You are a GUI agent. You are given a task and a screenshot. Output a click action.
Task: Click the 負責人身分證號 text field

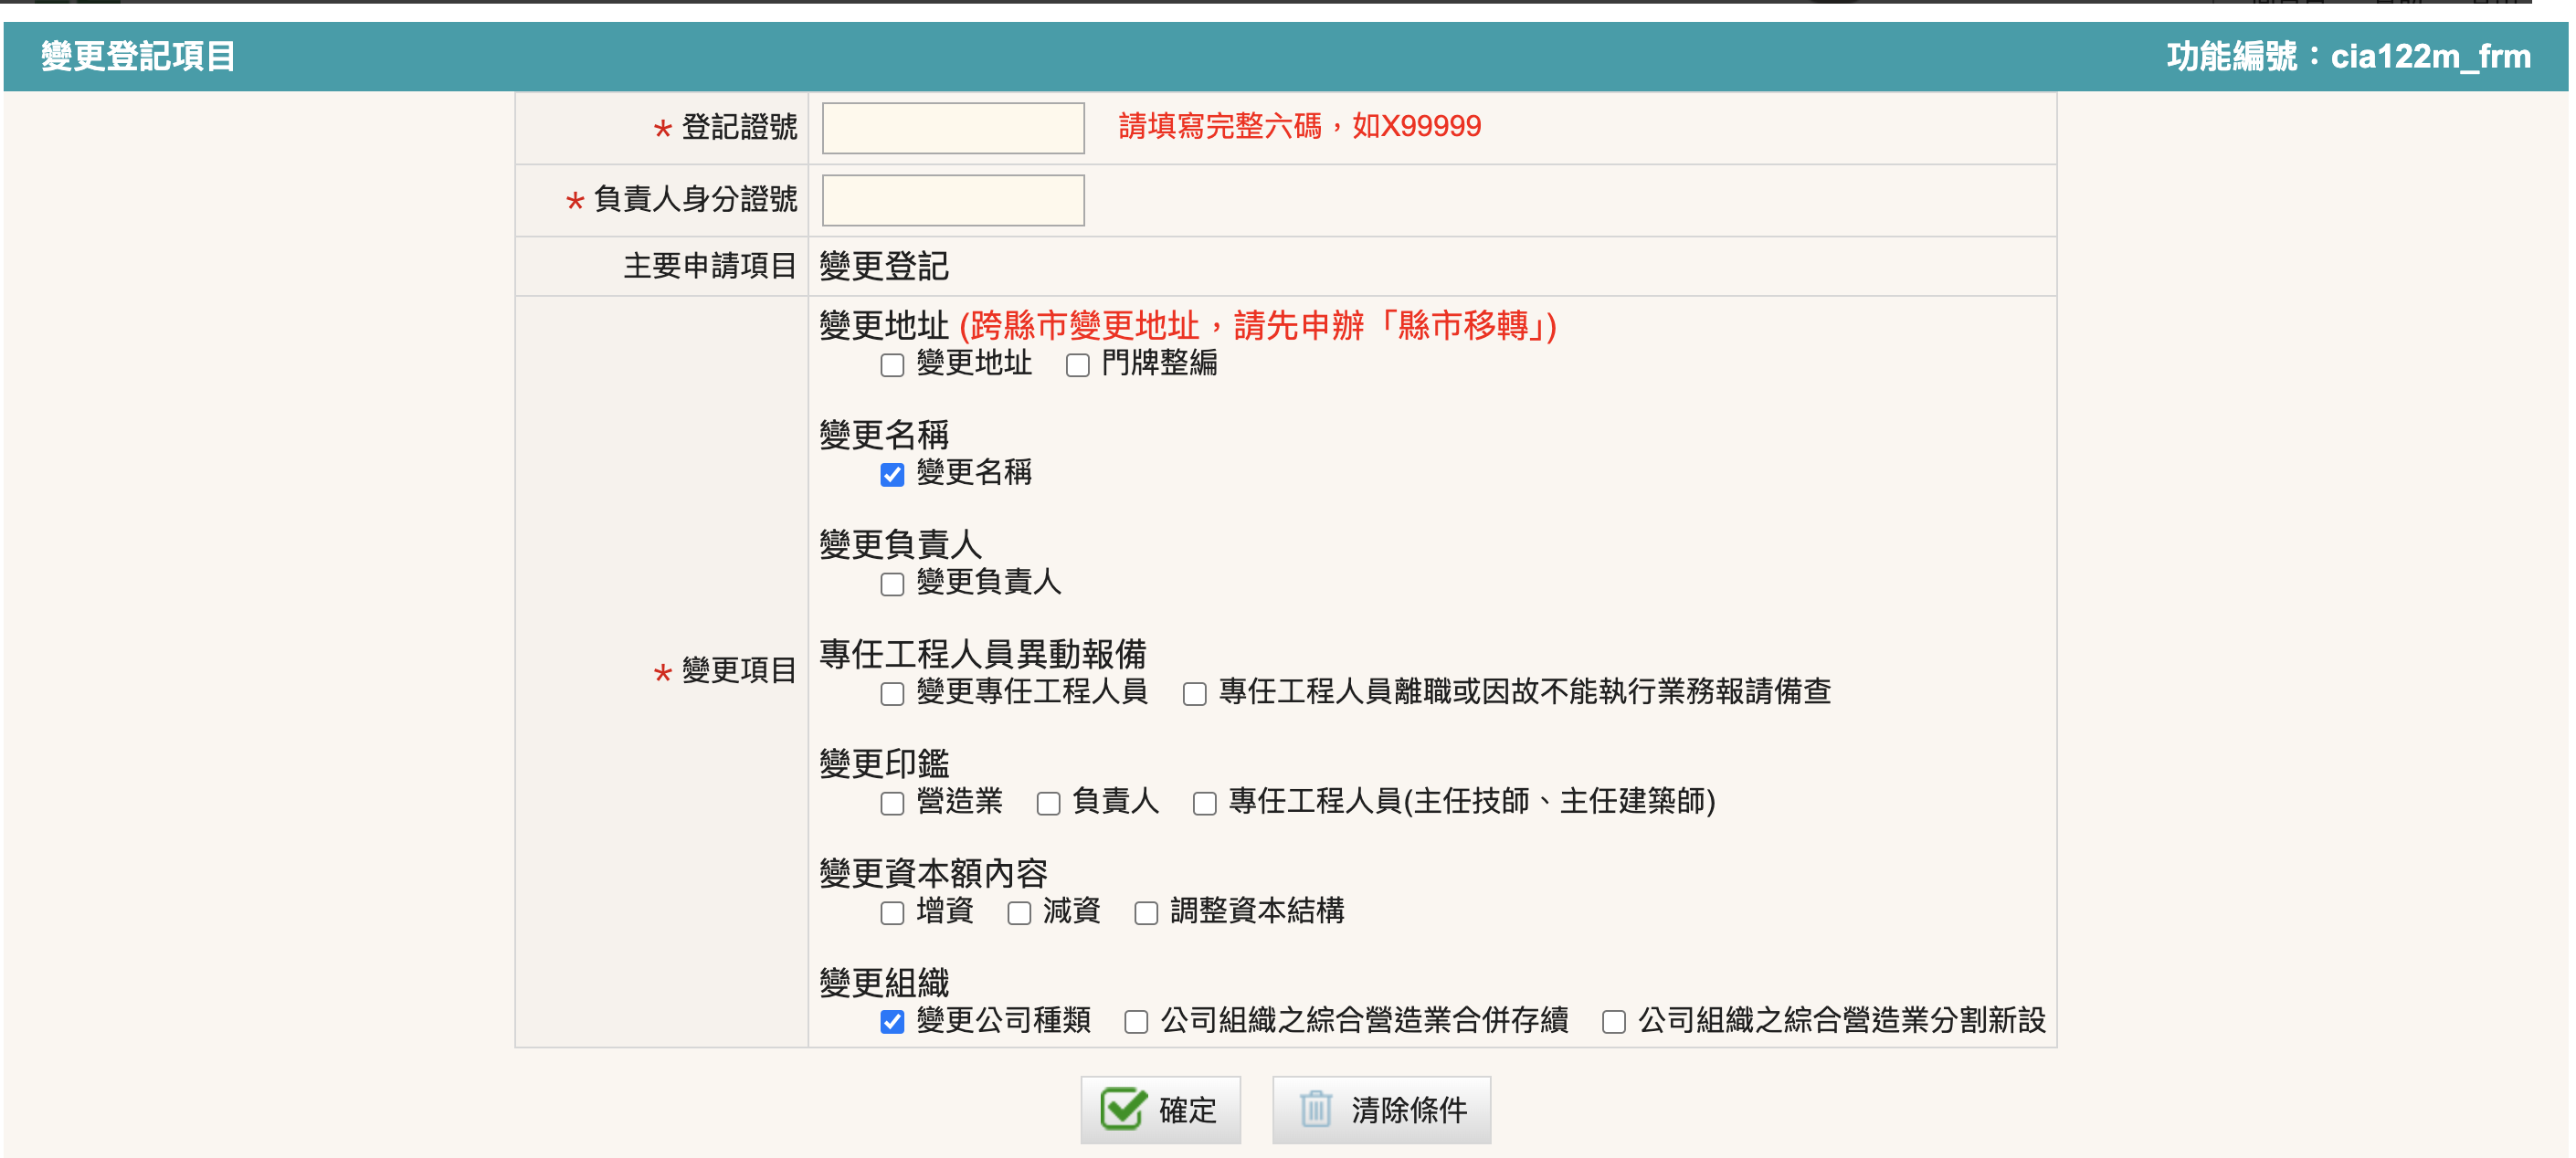click(x=952, y=200)
